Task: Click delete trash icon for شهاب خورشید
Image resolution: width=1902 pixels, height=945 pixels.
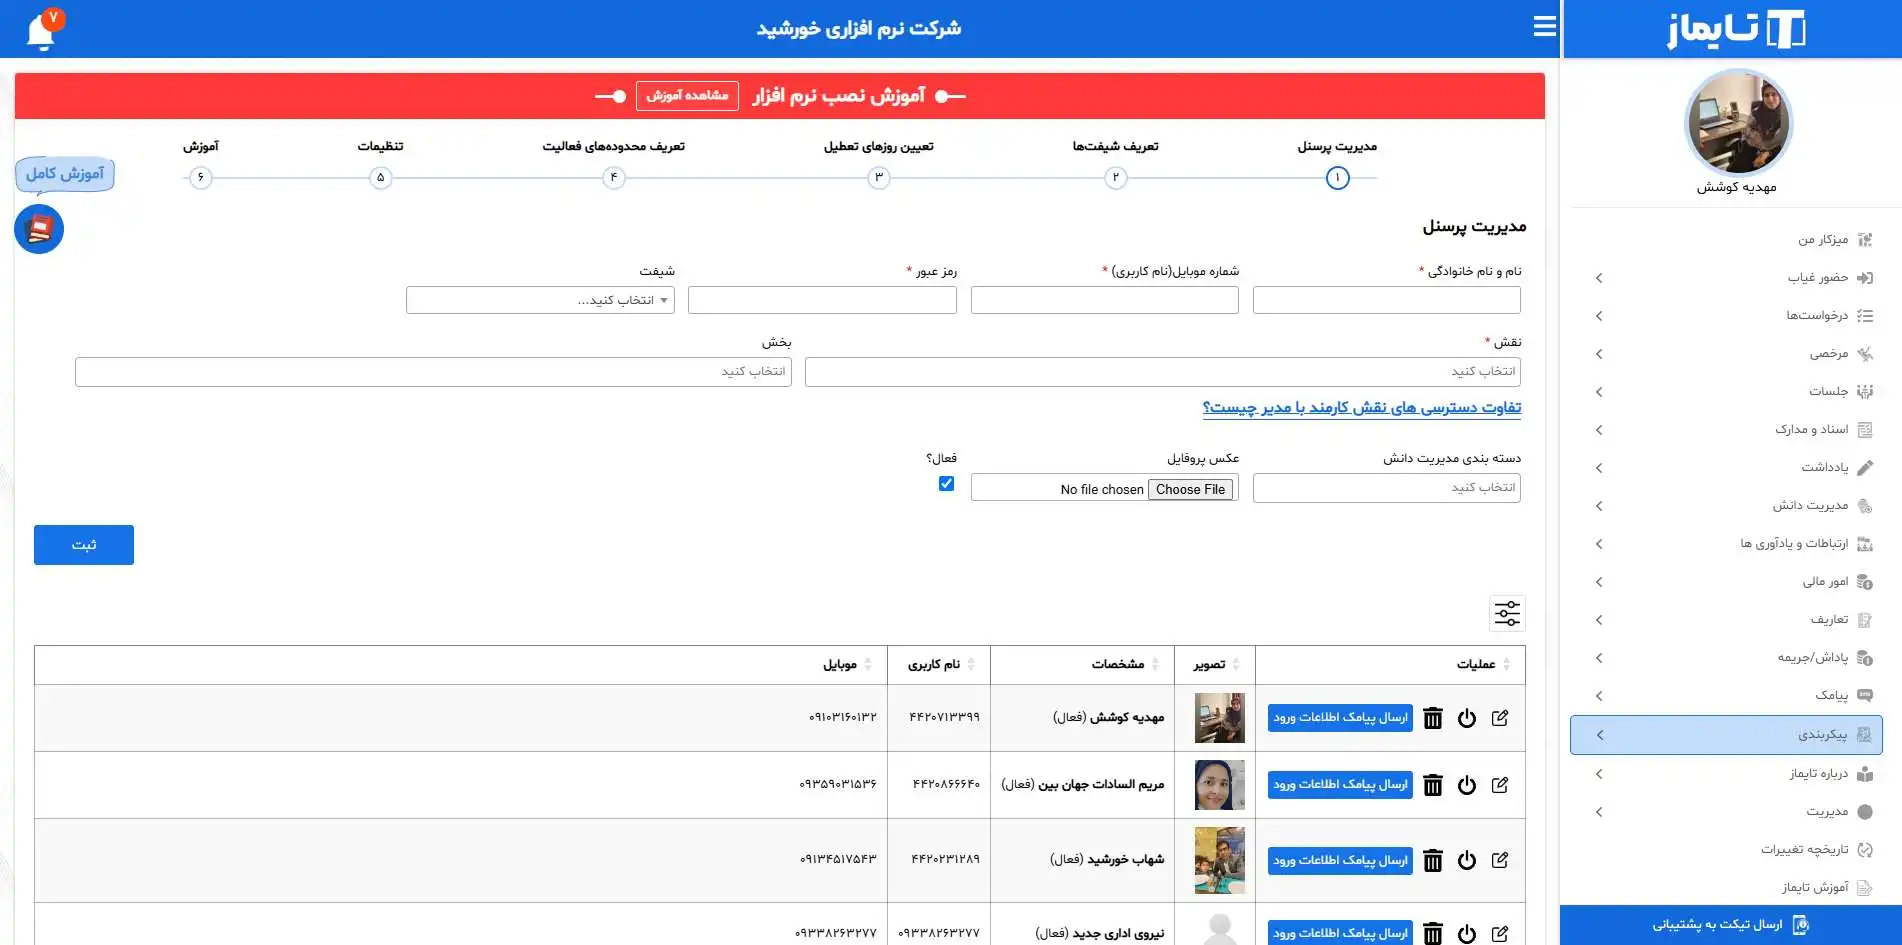Action: tap(1432, 860)
